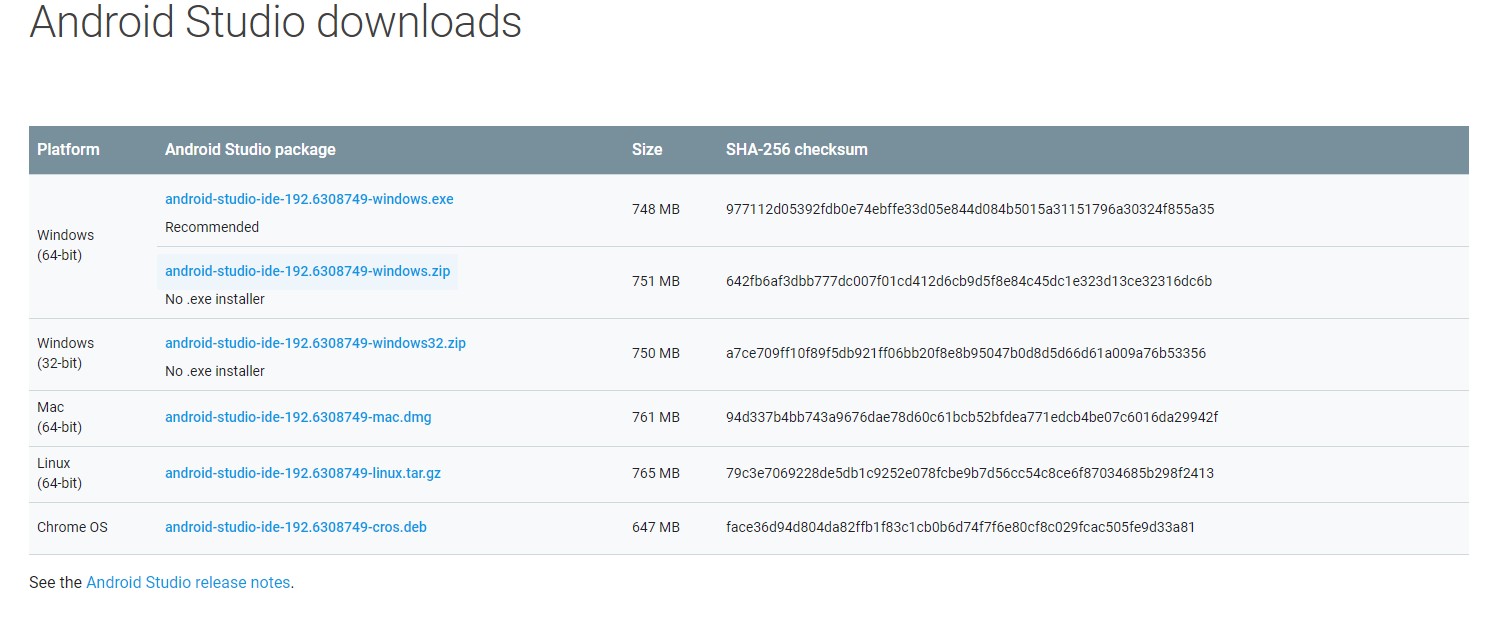Click the Linux (64-bit) platform cell
Screen dimensions: 1512x618
pos(60,473)
